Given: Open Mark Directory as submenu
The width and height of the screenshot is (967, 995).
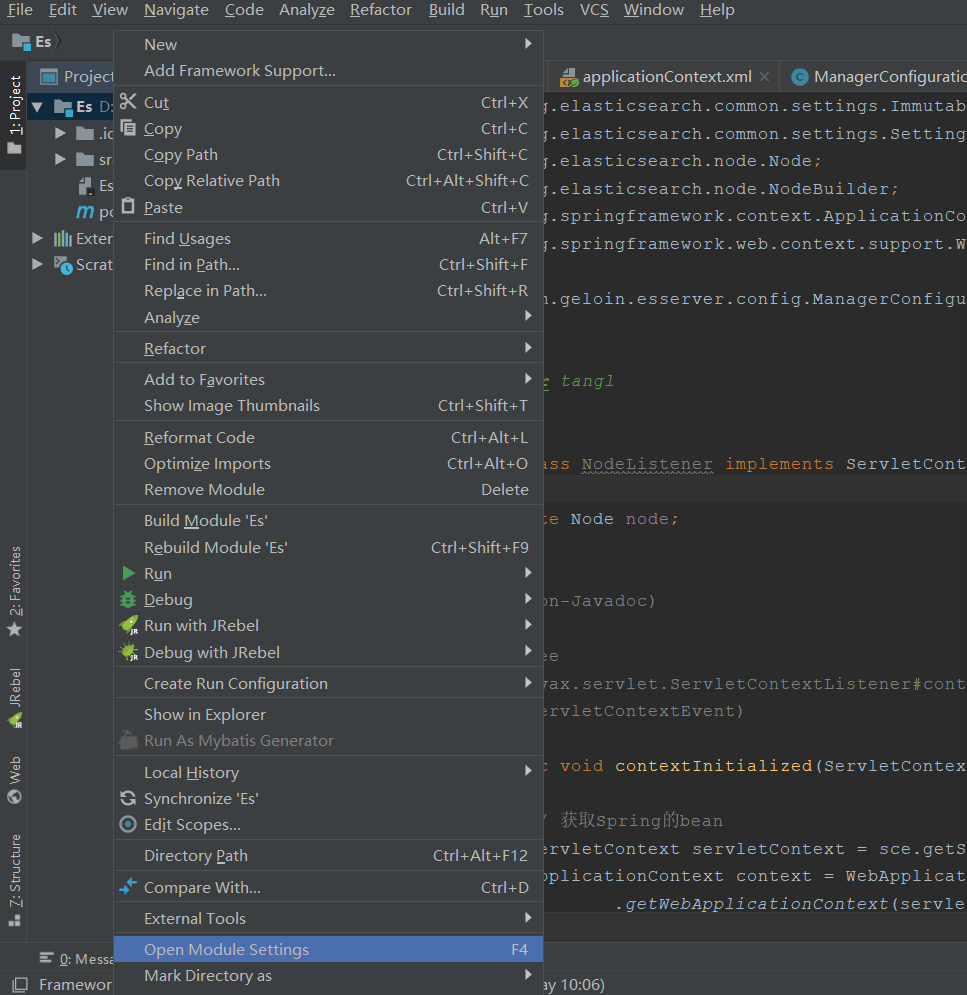Looking at the screenshot, I should (x=328, y=975).
